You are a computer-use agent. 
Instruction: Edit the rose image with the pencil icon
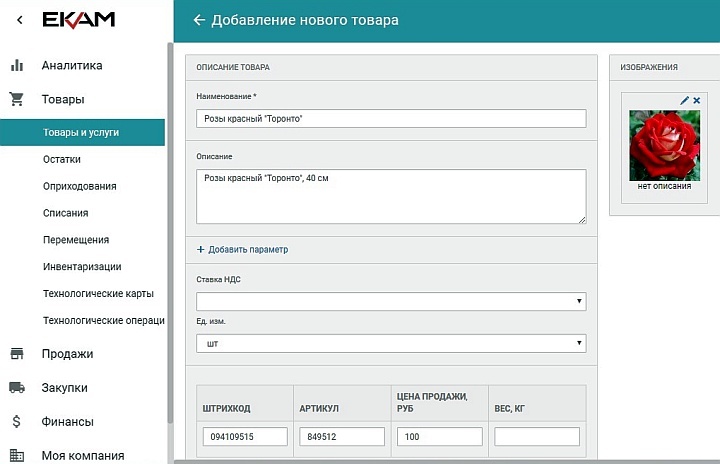(x=685, y=101)
